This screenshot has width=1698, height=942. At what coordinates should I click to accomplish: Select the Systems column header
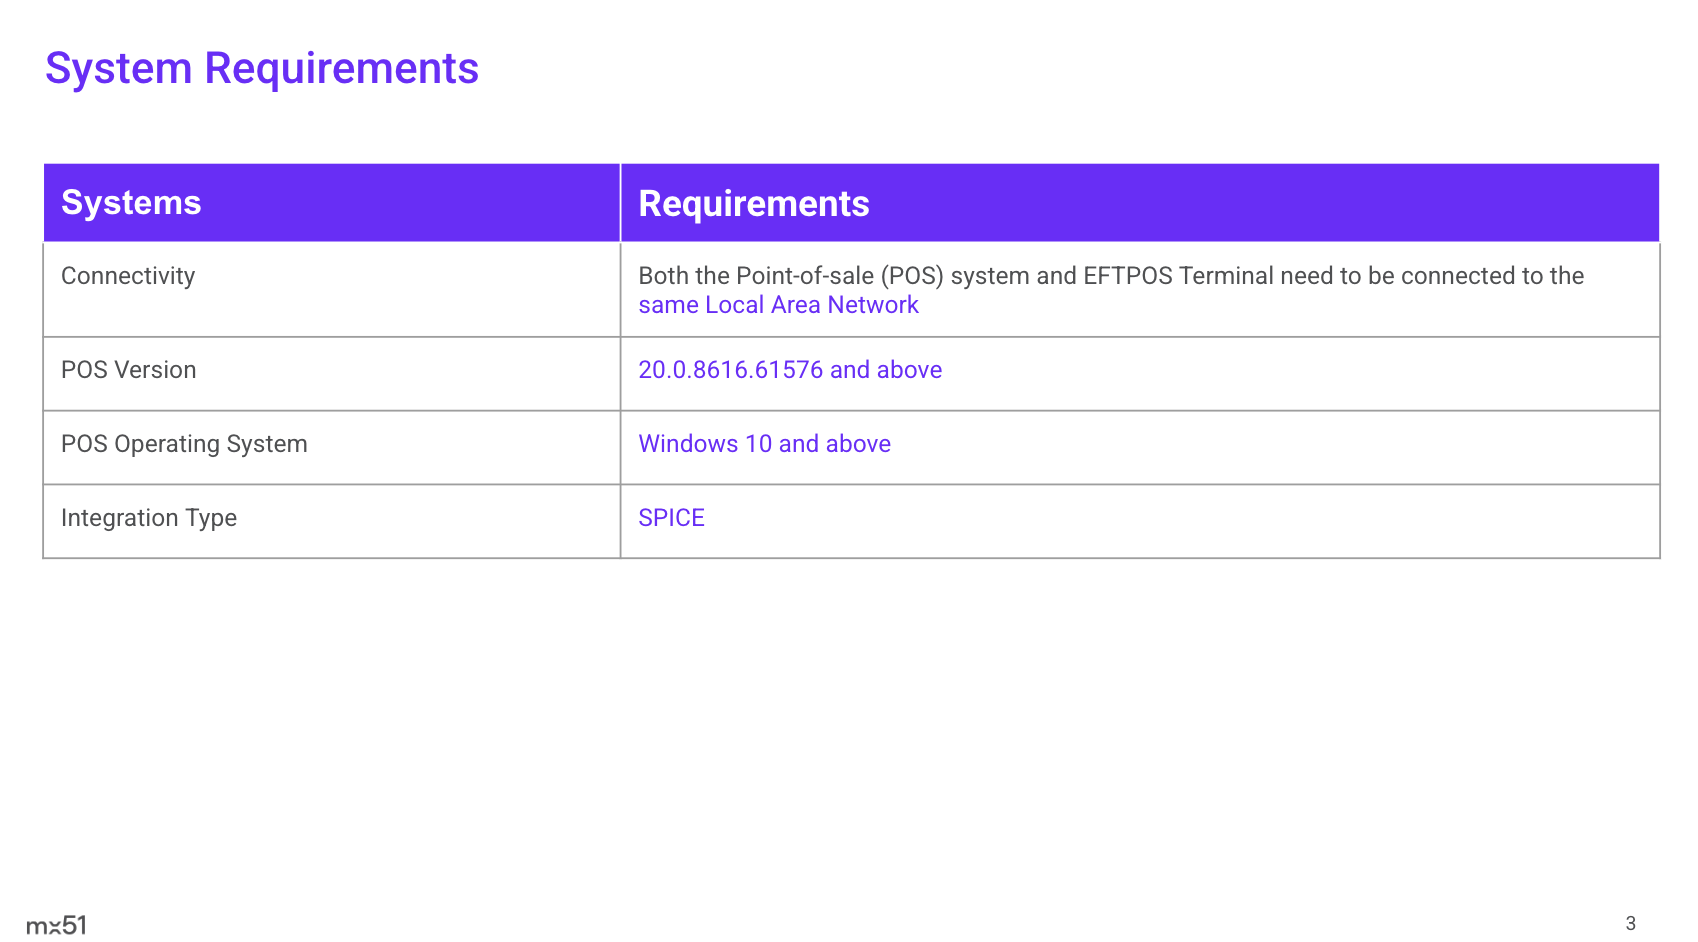(131, 203)
